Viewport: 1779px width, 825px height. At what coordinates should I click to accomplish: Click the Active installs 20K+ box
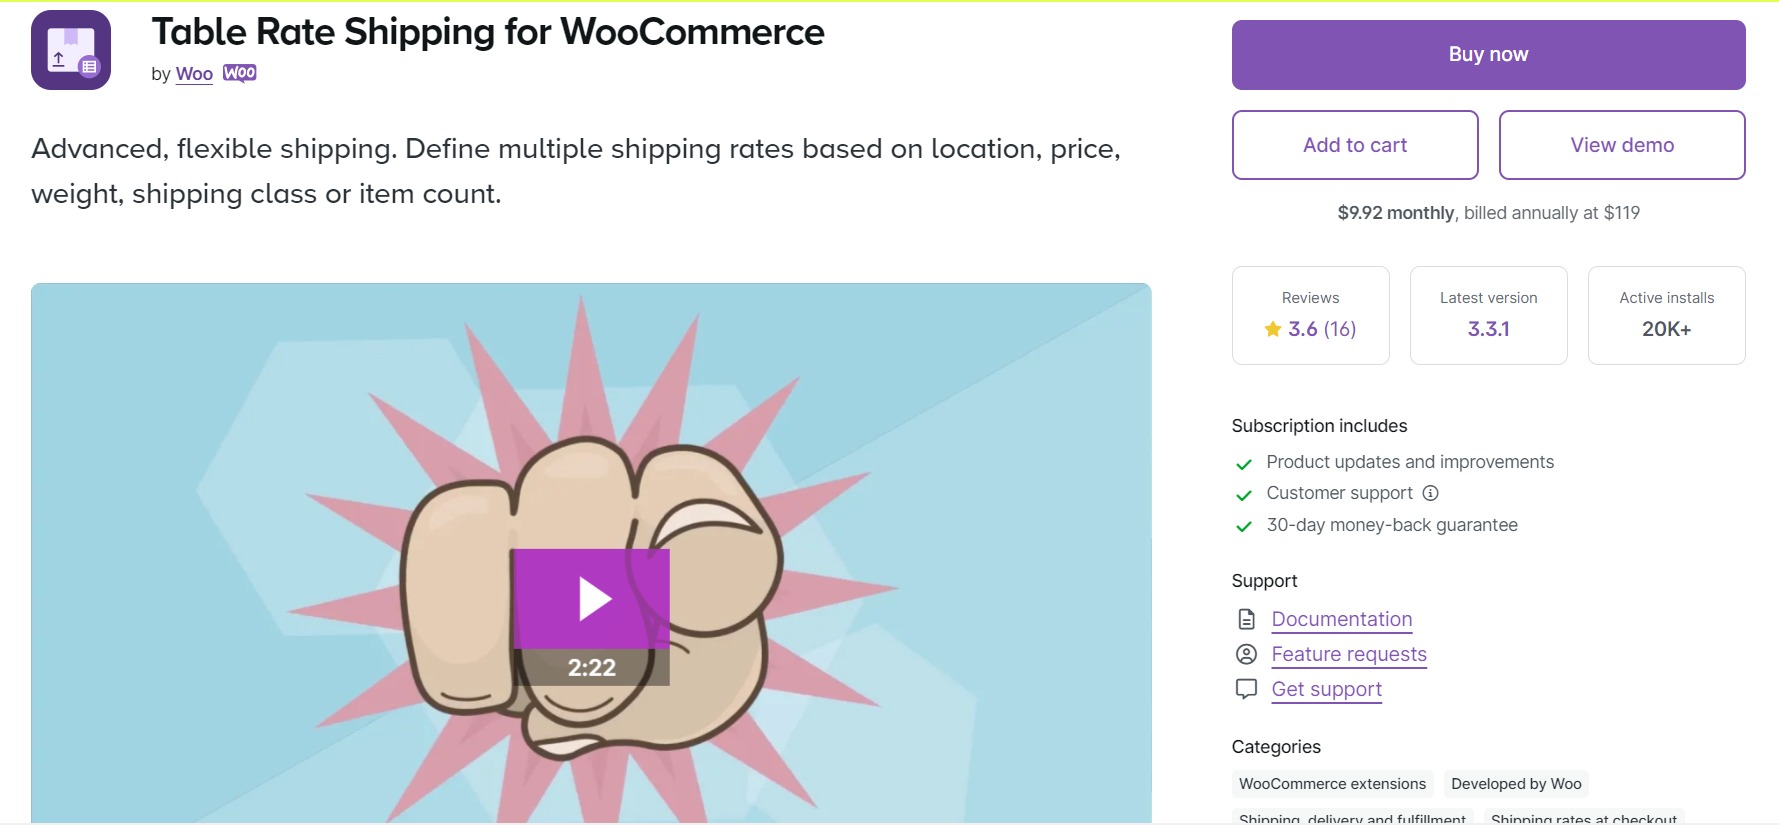coord(1666,315)
